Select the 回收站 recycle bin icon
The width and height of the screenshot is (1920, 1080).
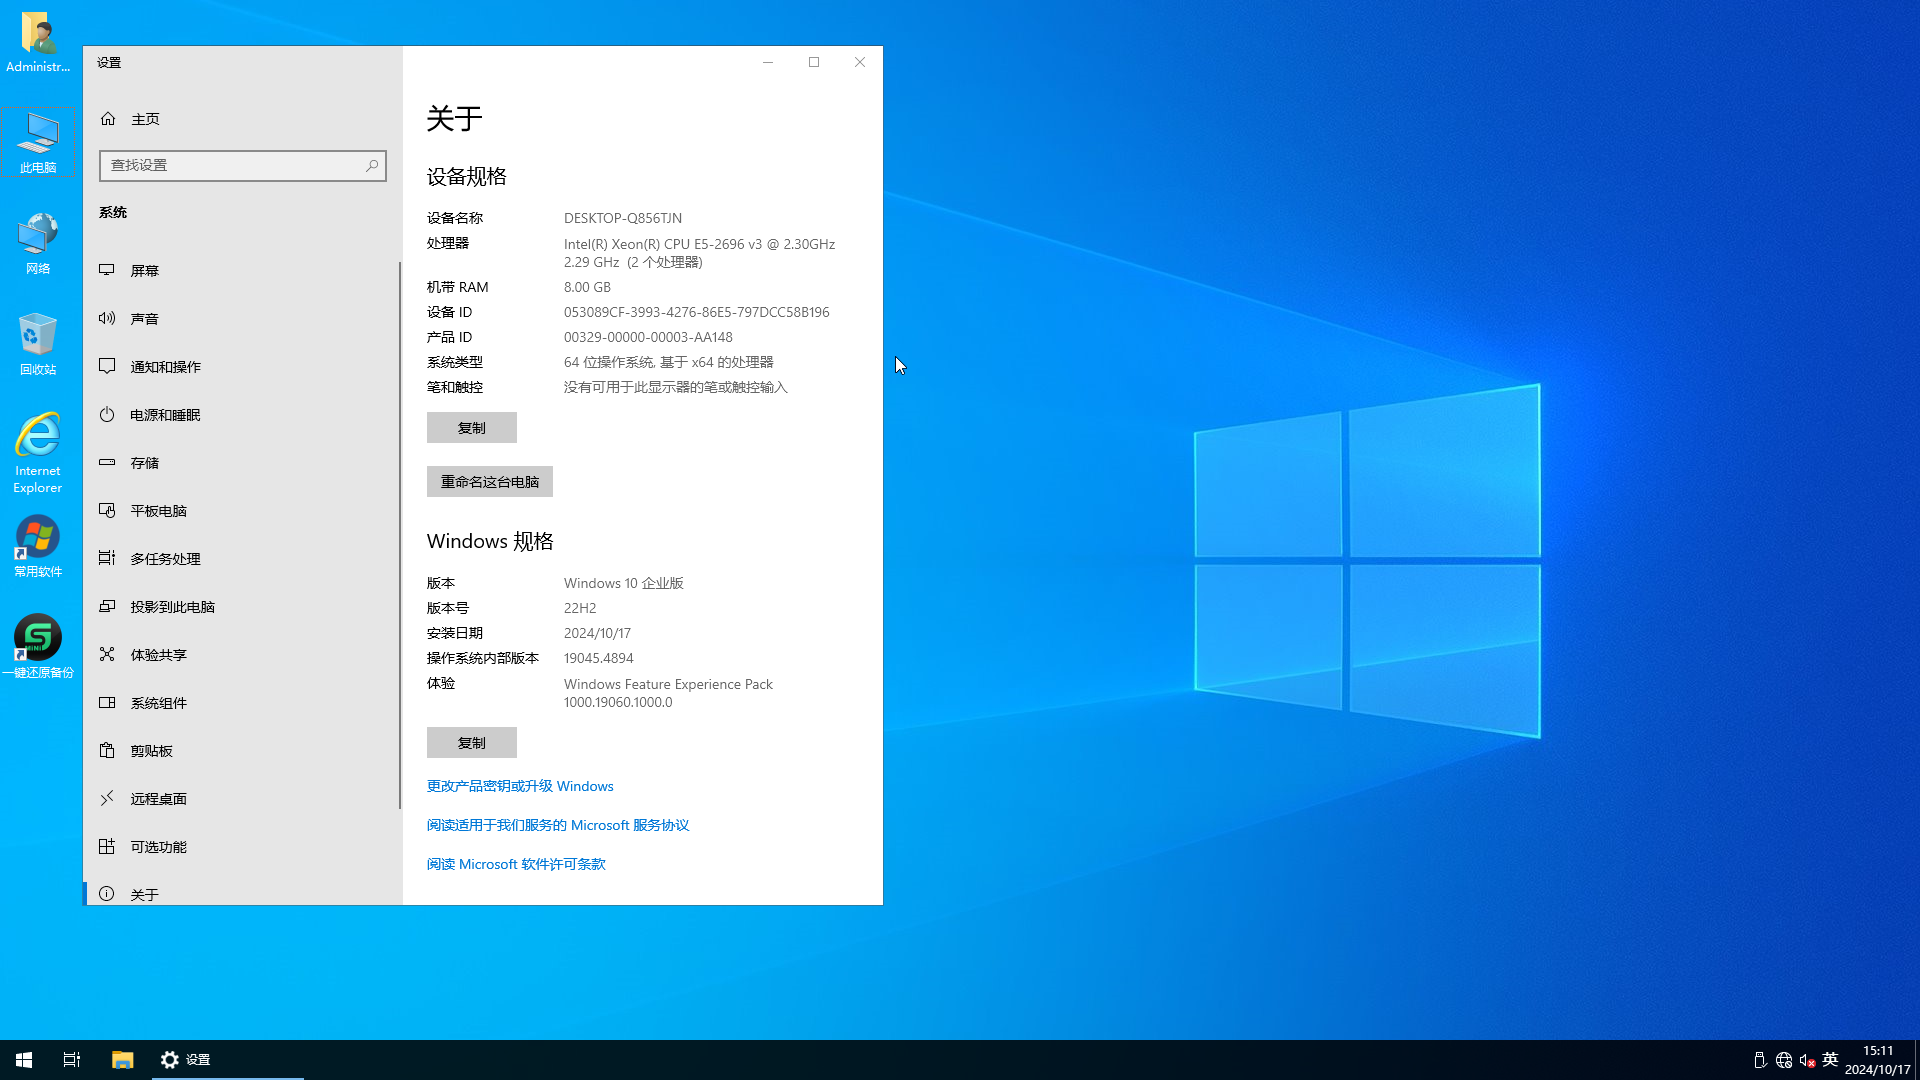[x=38, y=344]
